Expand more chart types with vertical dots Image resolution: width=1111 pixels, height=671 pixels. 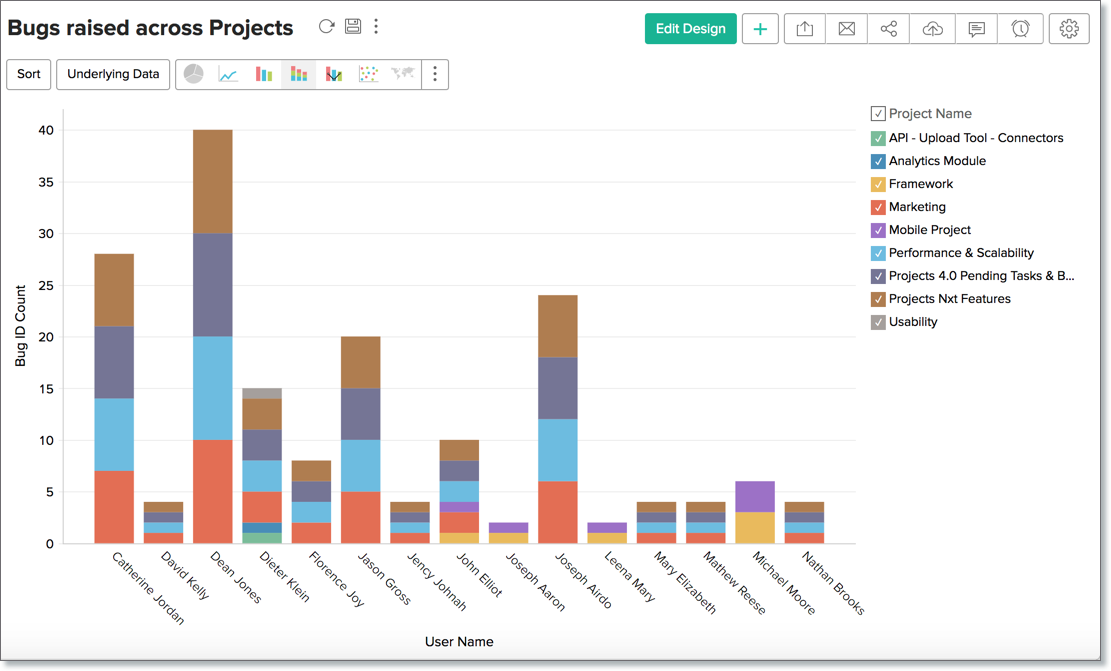tap(435, 75)
